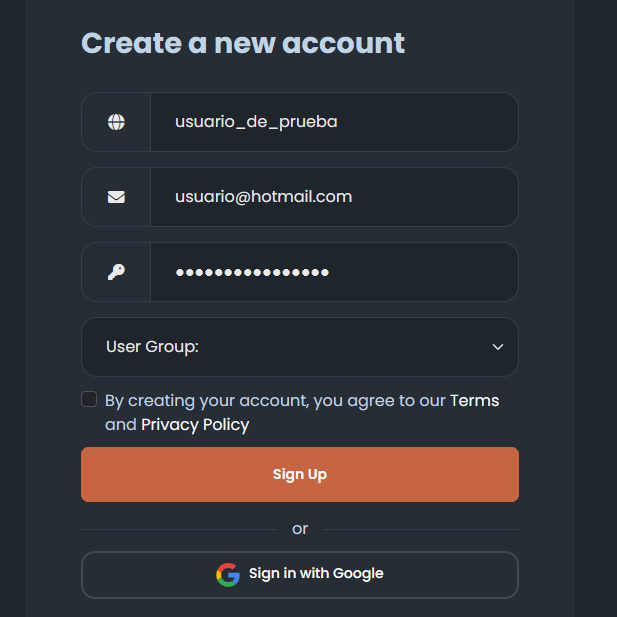This screenshot has width=617, height=617.
Task: Click the divider line right of "or"
Action: 420,529
